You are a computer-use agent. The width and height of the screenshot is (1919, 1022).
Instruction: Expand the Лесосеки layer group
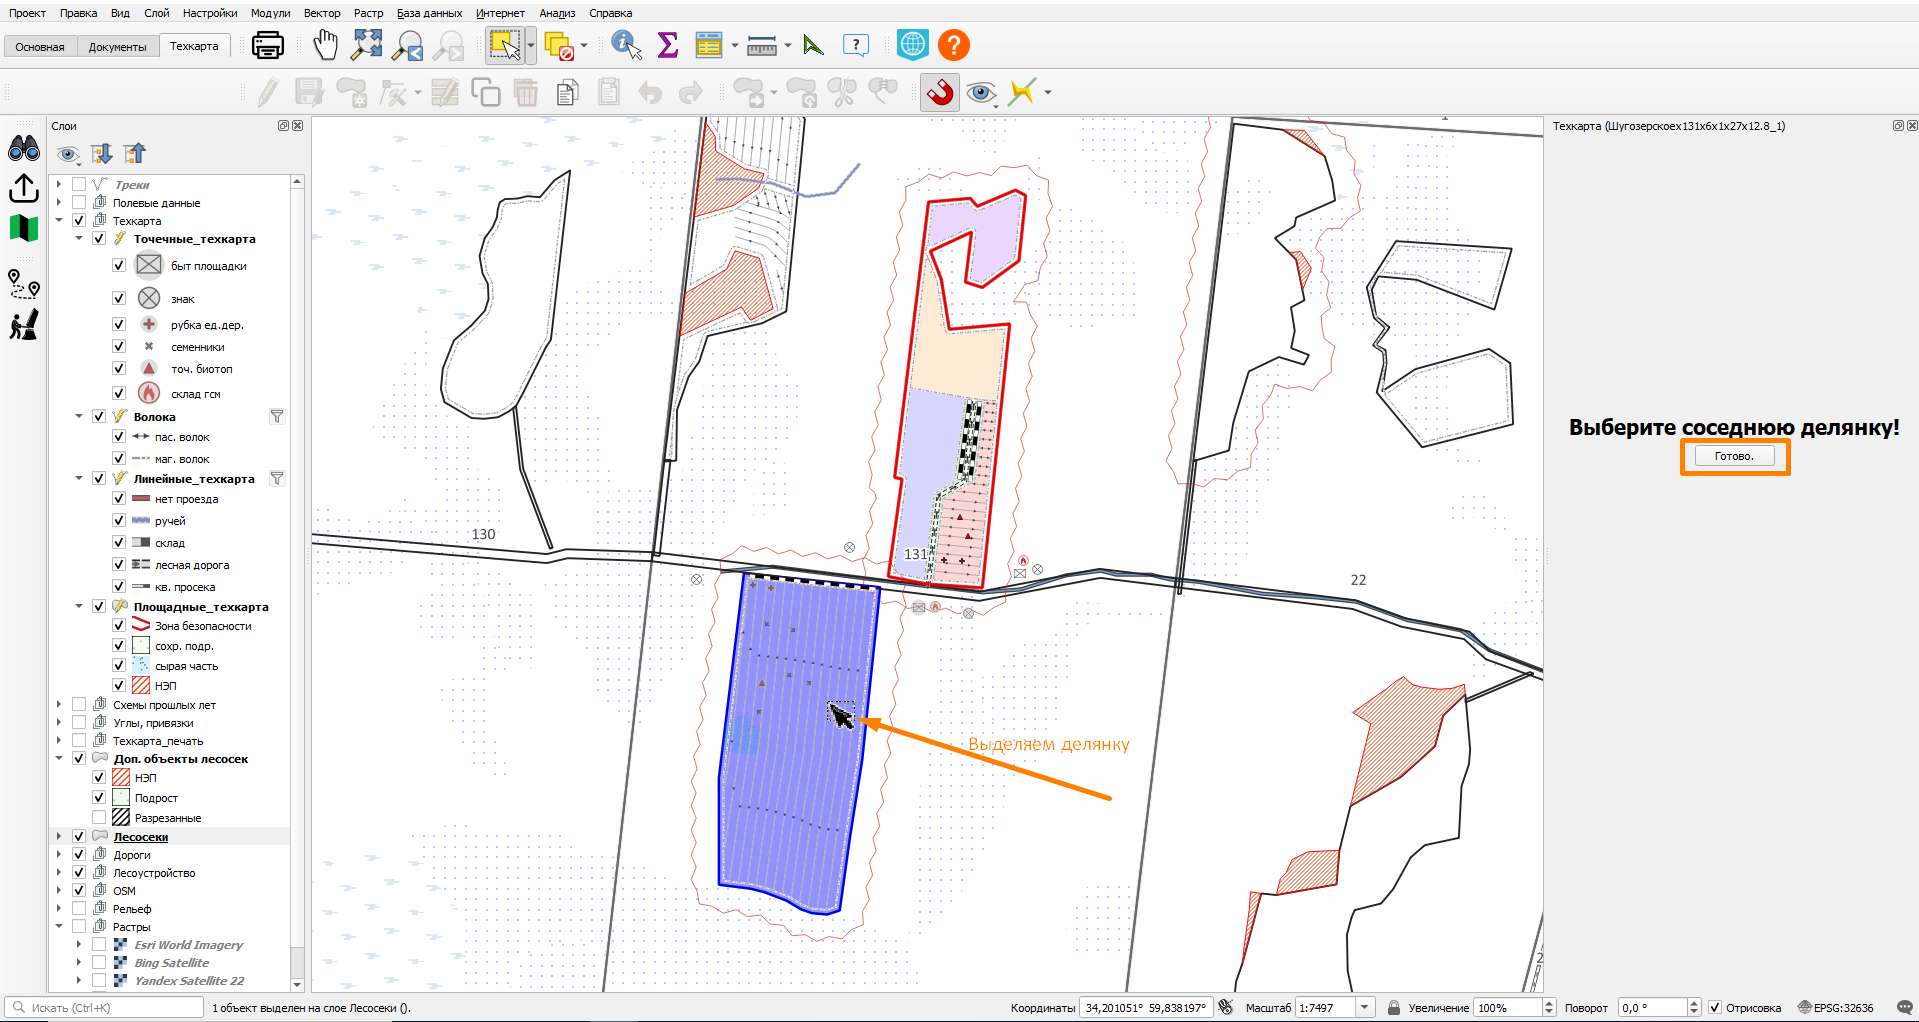59,837
